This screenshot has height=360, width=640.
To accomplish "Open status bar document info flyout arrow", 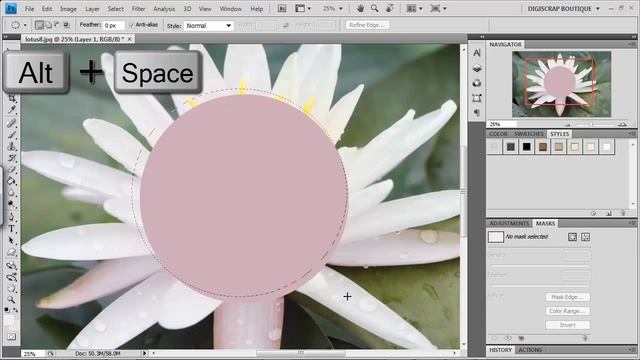I will click(144, 353).
